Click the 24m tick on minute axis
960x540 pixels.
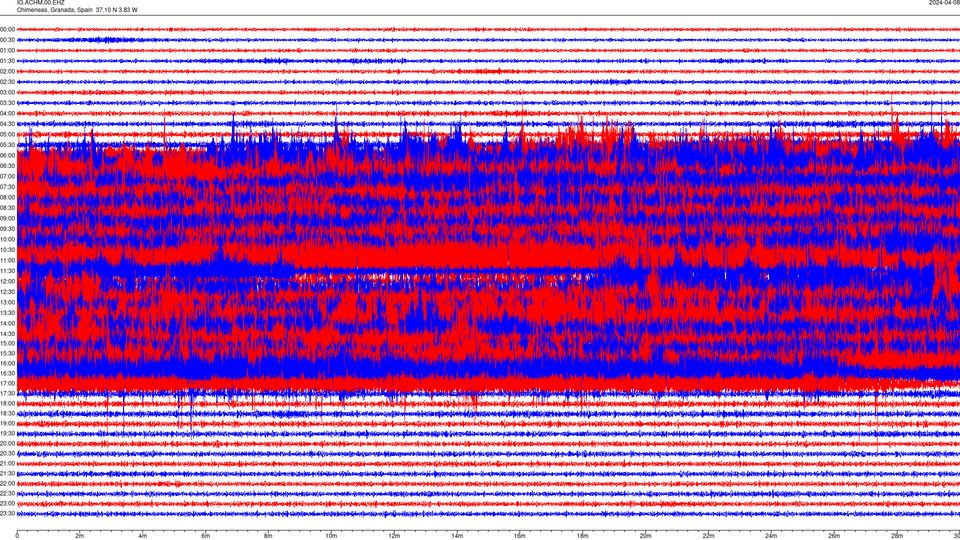pos(771,536)
